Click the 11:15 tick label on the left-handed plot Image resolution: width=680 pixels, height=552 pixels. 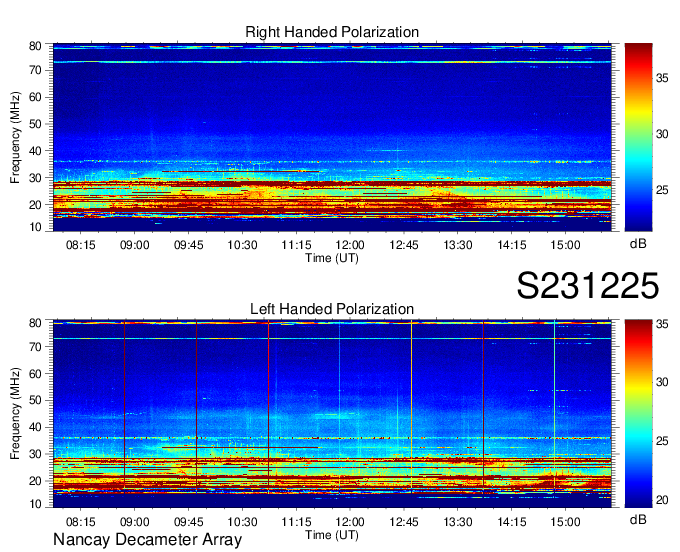coord(296,522)
